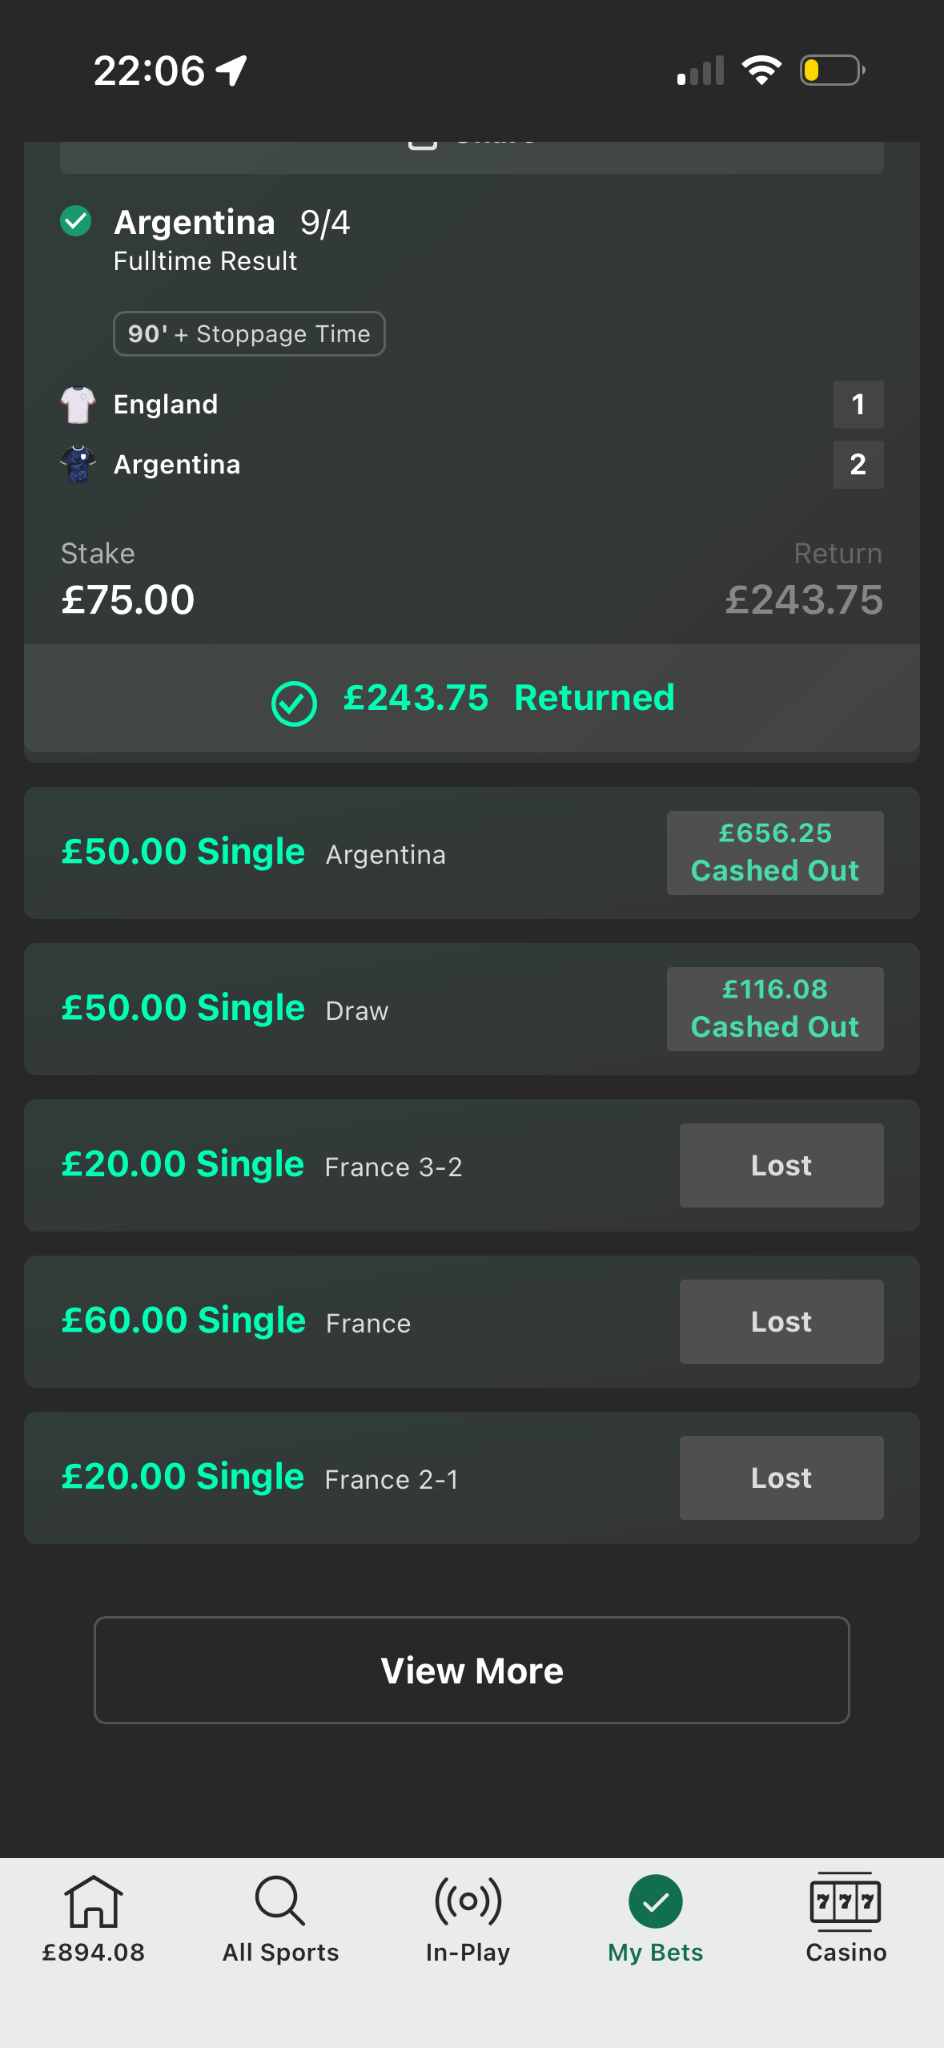Expand the £50.00 Single Draw bet

(472, 1009)
